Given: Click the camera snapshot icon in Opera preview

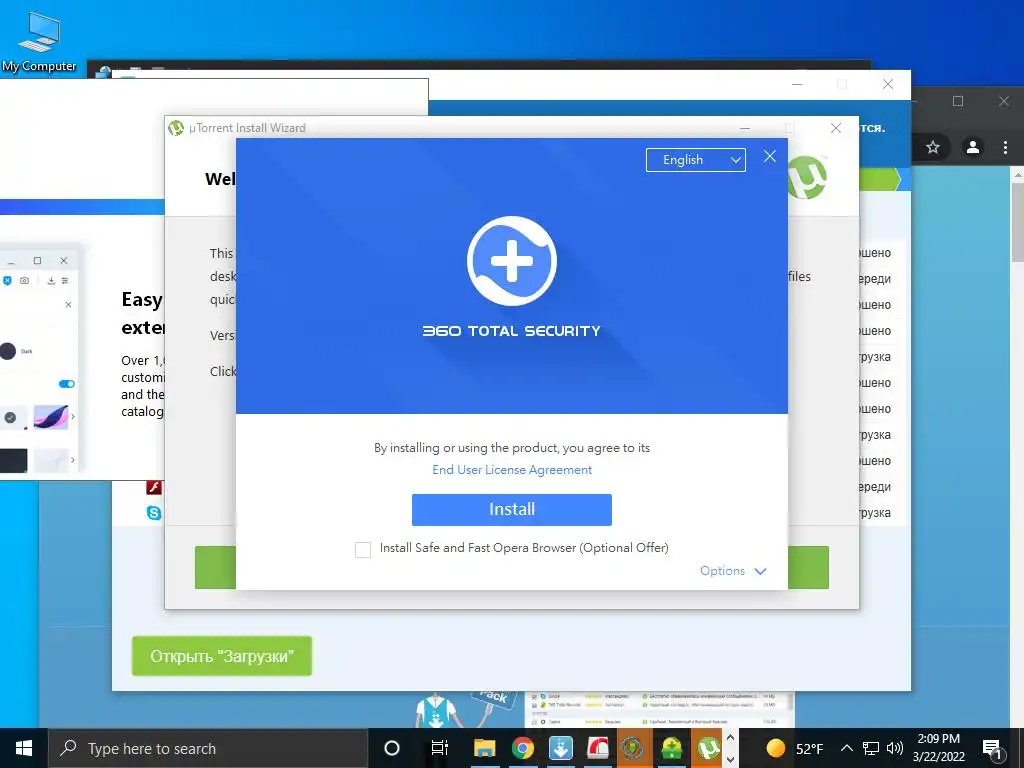Looking at the screenshot, I should click(24, 280).
